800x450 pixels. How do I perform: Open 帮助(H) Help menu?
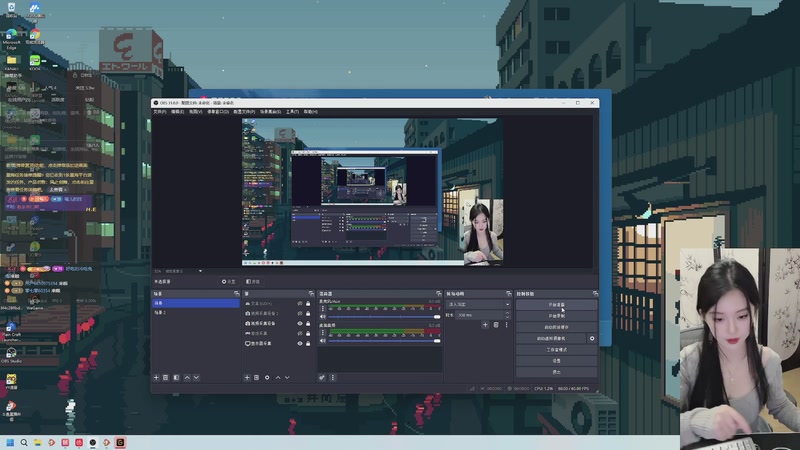[311, 112]
